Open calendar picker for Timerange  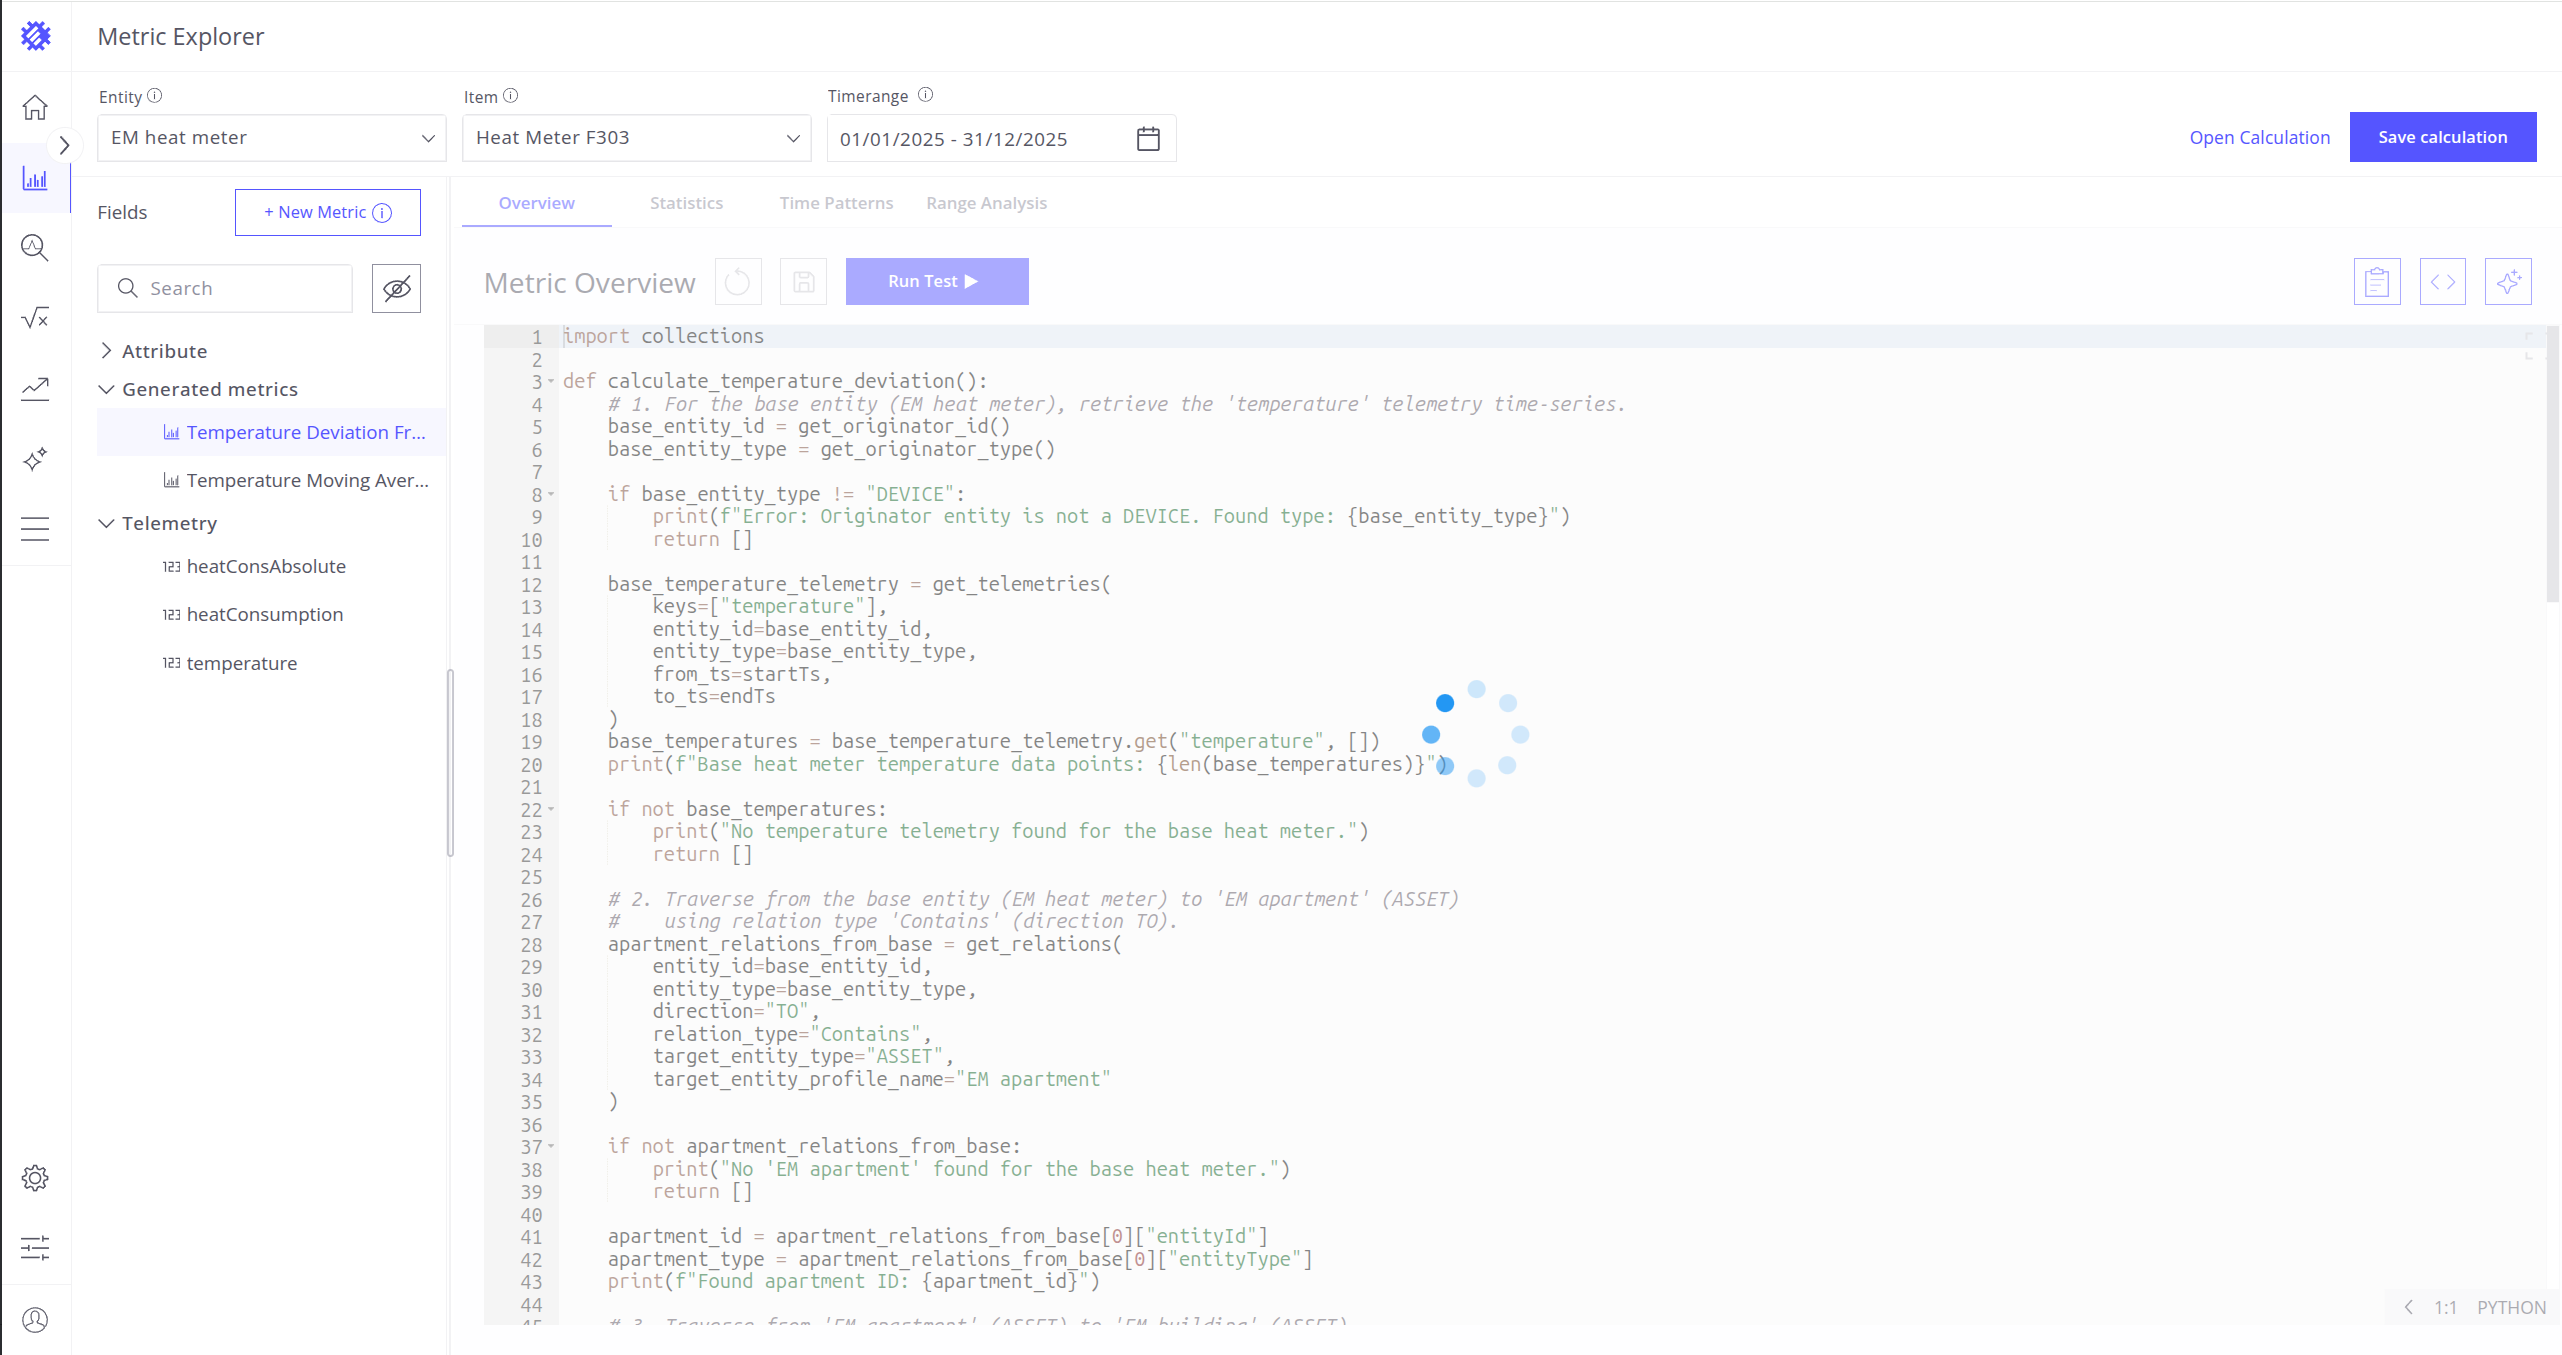point(1148,139)
